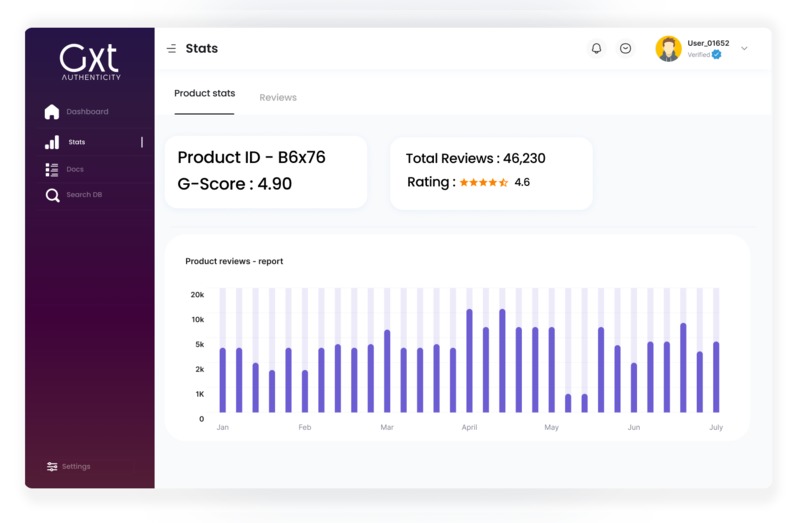Click the User_01652 username

[x=708, y=43]
